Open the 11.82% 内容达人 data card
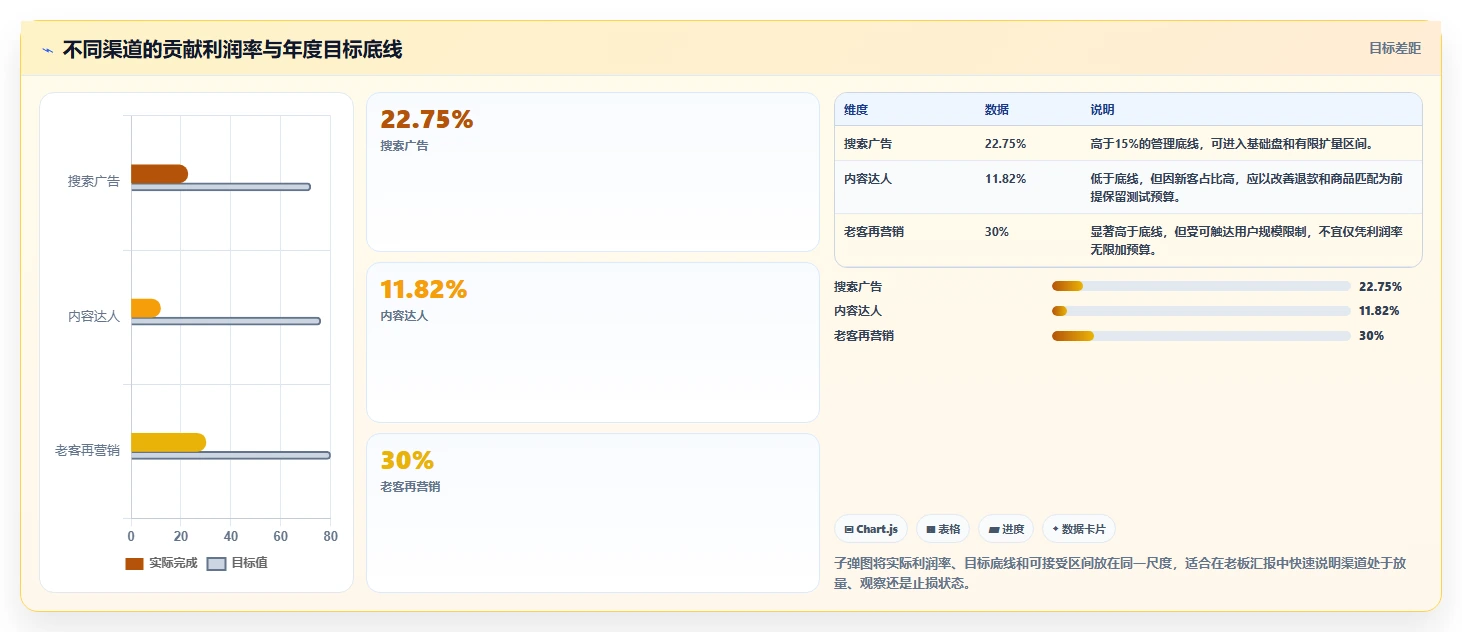This screenshot has height=632, width=1462. pos(593,342)
